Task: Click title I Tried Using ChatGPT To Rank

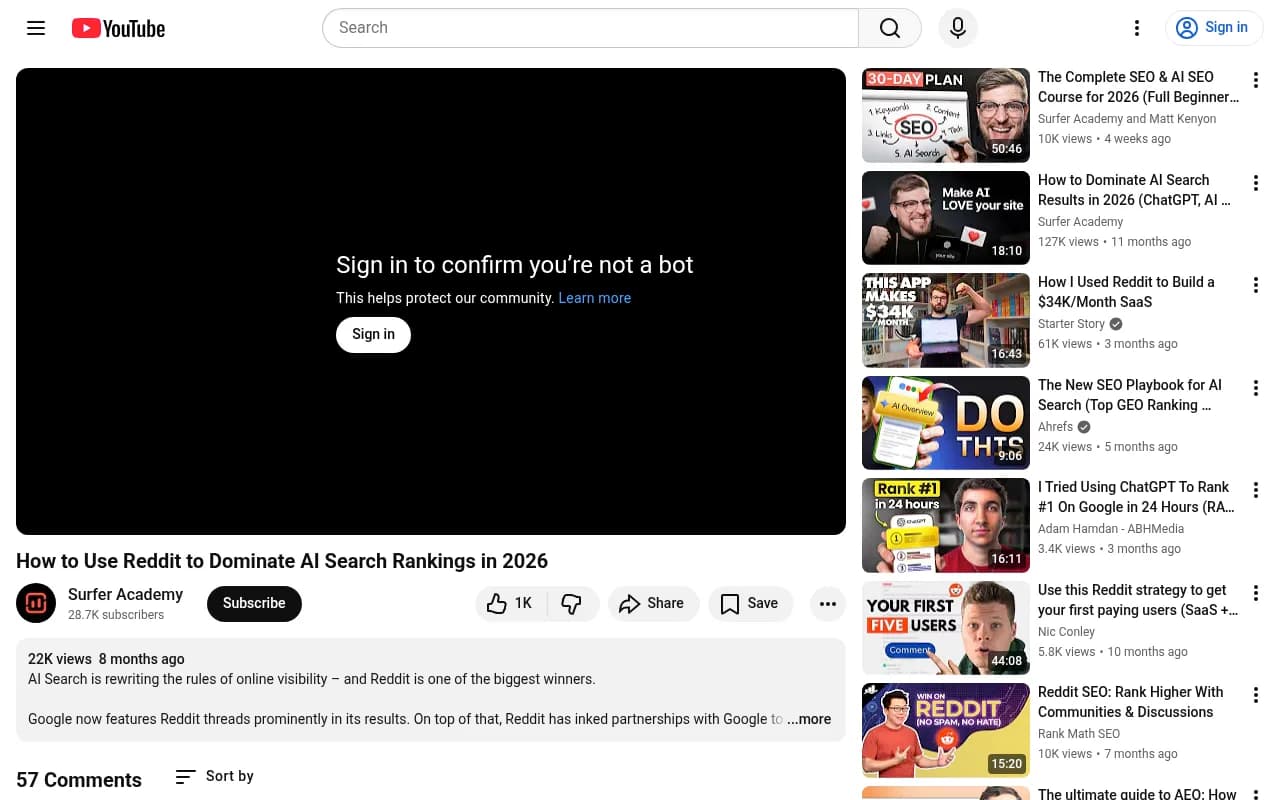Action: click(1136, 497)
